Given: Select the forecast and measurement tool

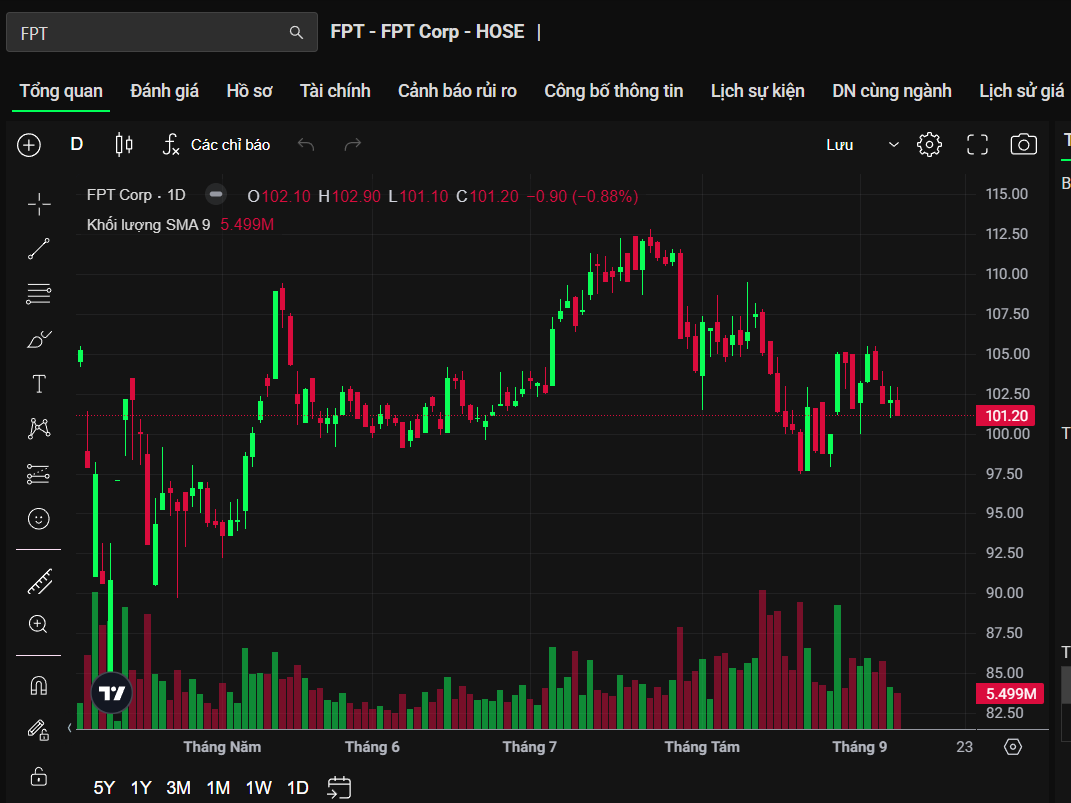Looking at the screenshot, I should click(x=39, y=474).
